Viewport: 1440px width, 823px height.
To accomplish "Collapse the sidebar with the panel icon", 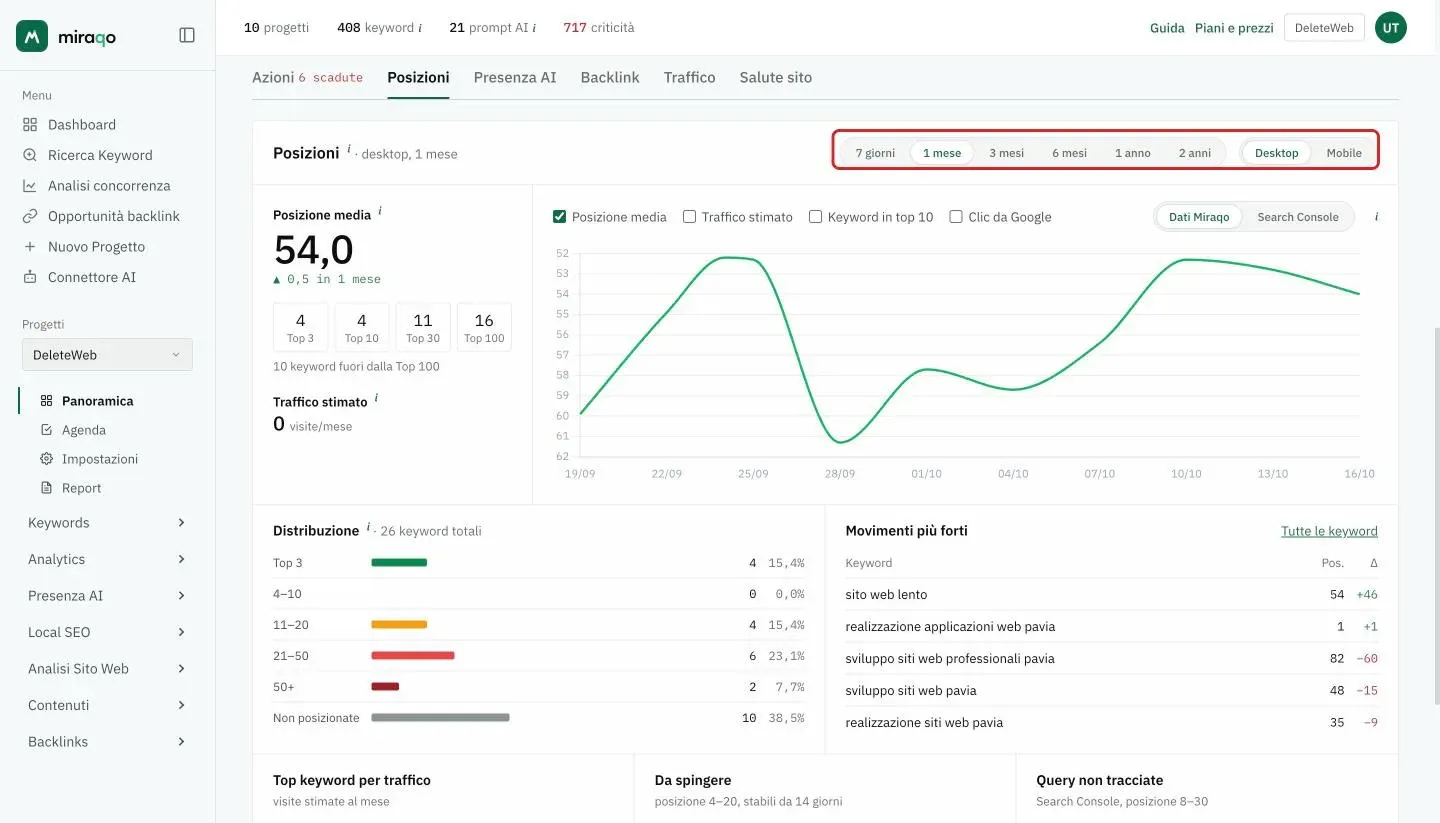I will [x=187, y=35].
